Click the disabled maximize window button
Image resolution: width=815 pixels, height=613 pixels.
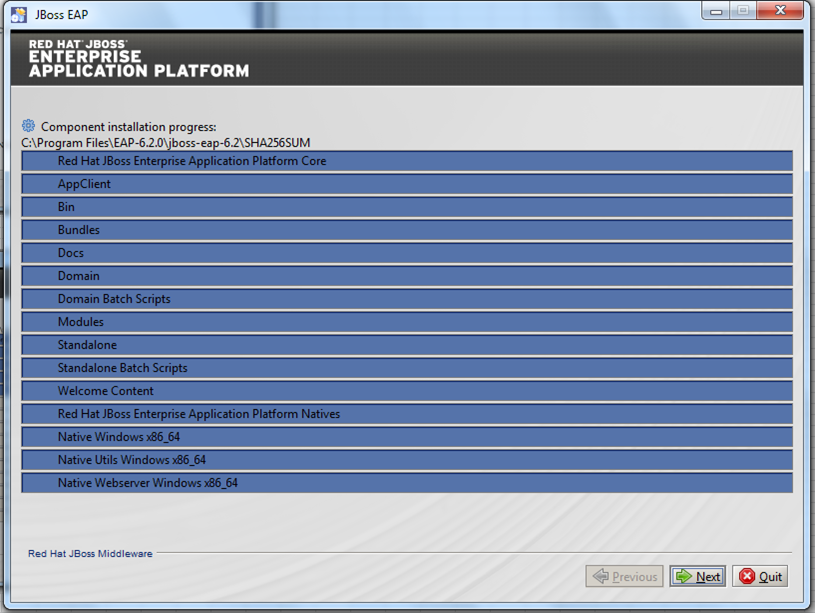[743, 11]
